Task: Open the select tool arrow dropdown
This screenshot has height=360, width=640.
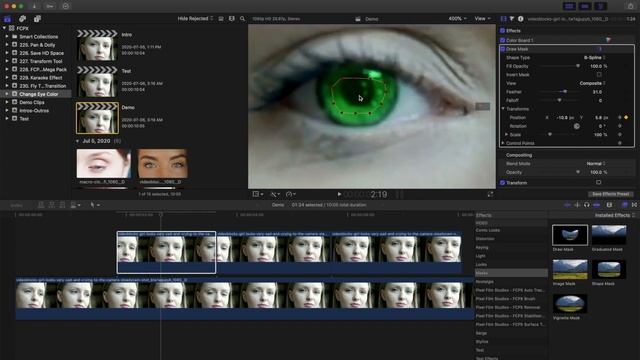Action: [x=95, y=205]
